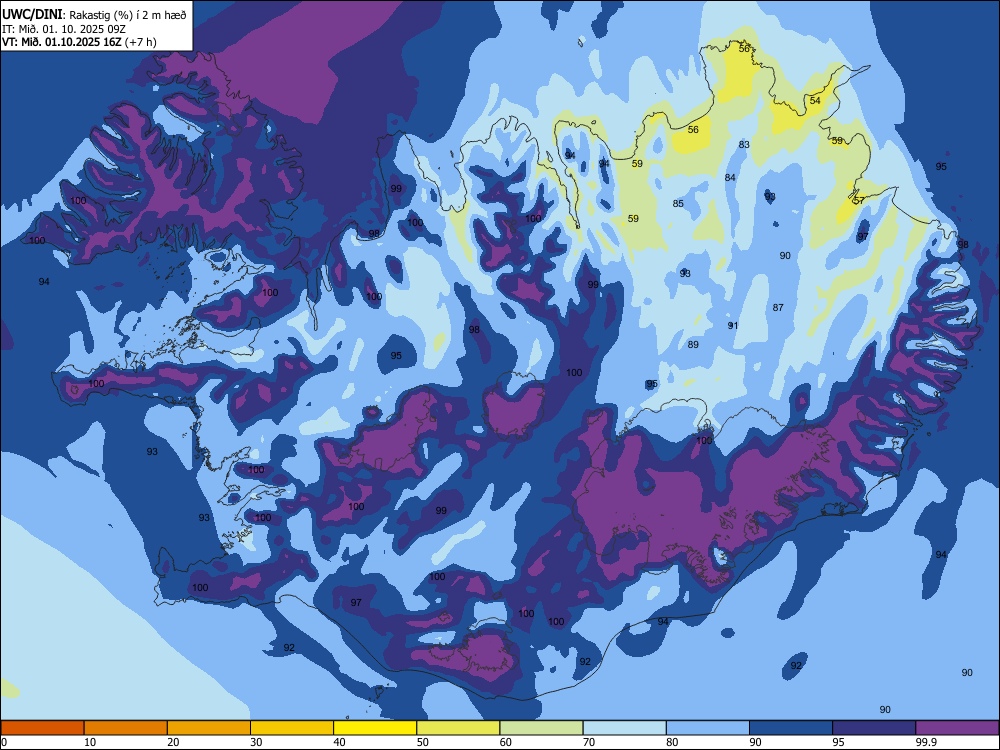Pick the golden 30–40 legend swatch
Viewport: 1000px width, 750px height.
tap(292, 728)
